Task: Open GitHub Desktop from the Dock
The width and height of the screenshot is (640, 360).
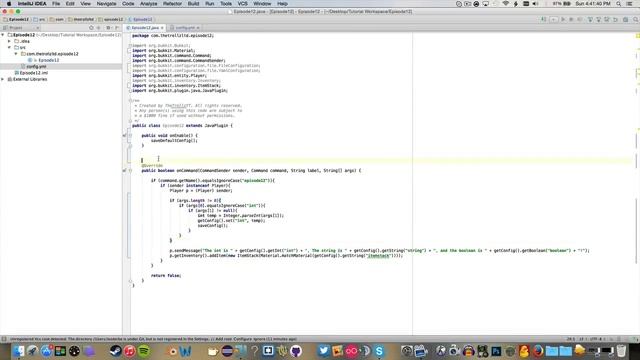Action: click(296, 351)
